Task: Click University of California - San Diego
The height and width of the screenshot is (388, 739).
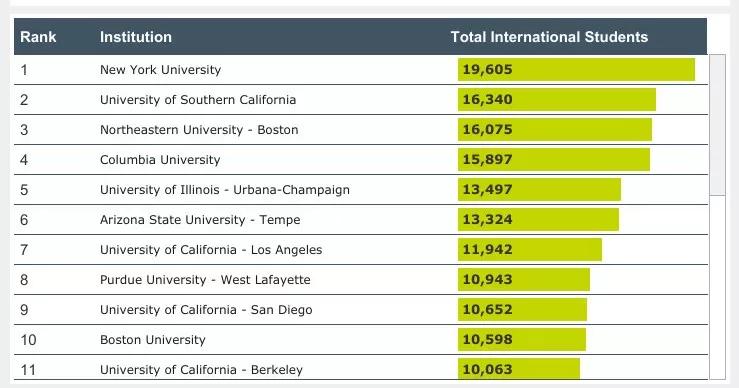Action: [206, 310]
